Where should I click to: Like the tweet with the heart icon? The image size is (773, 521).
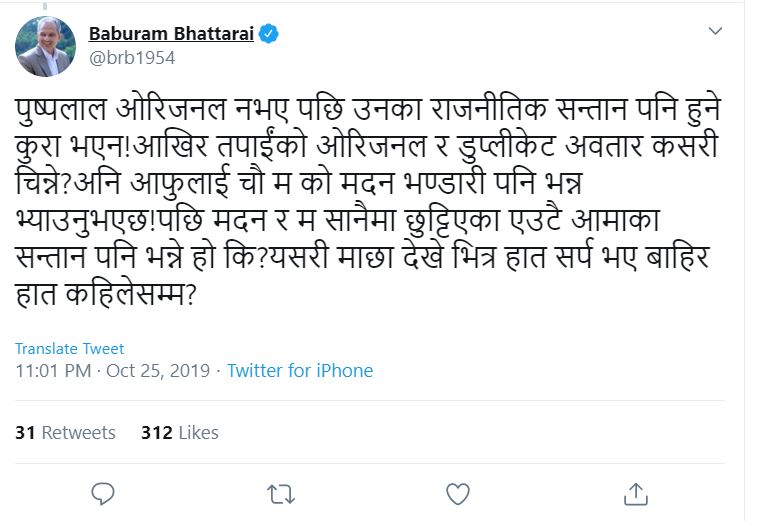pyautogui.click(x=458, y=493)
